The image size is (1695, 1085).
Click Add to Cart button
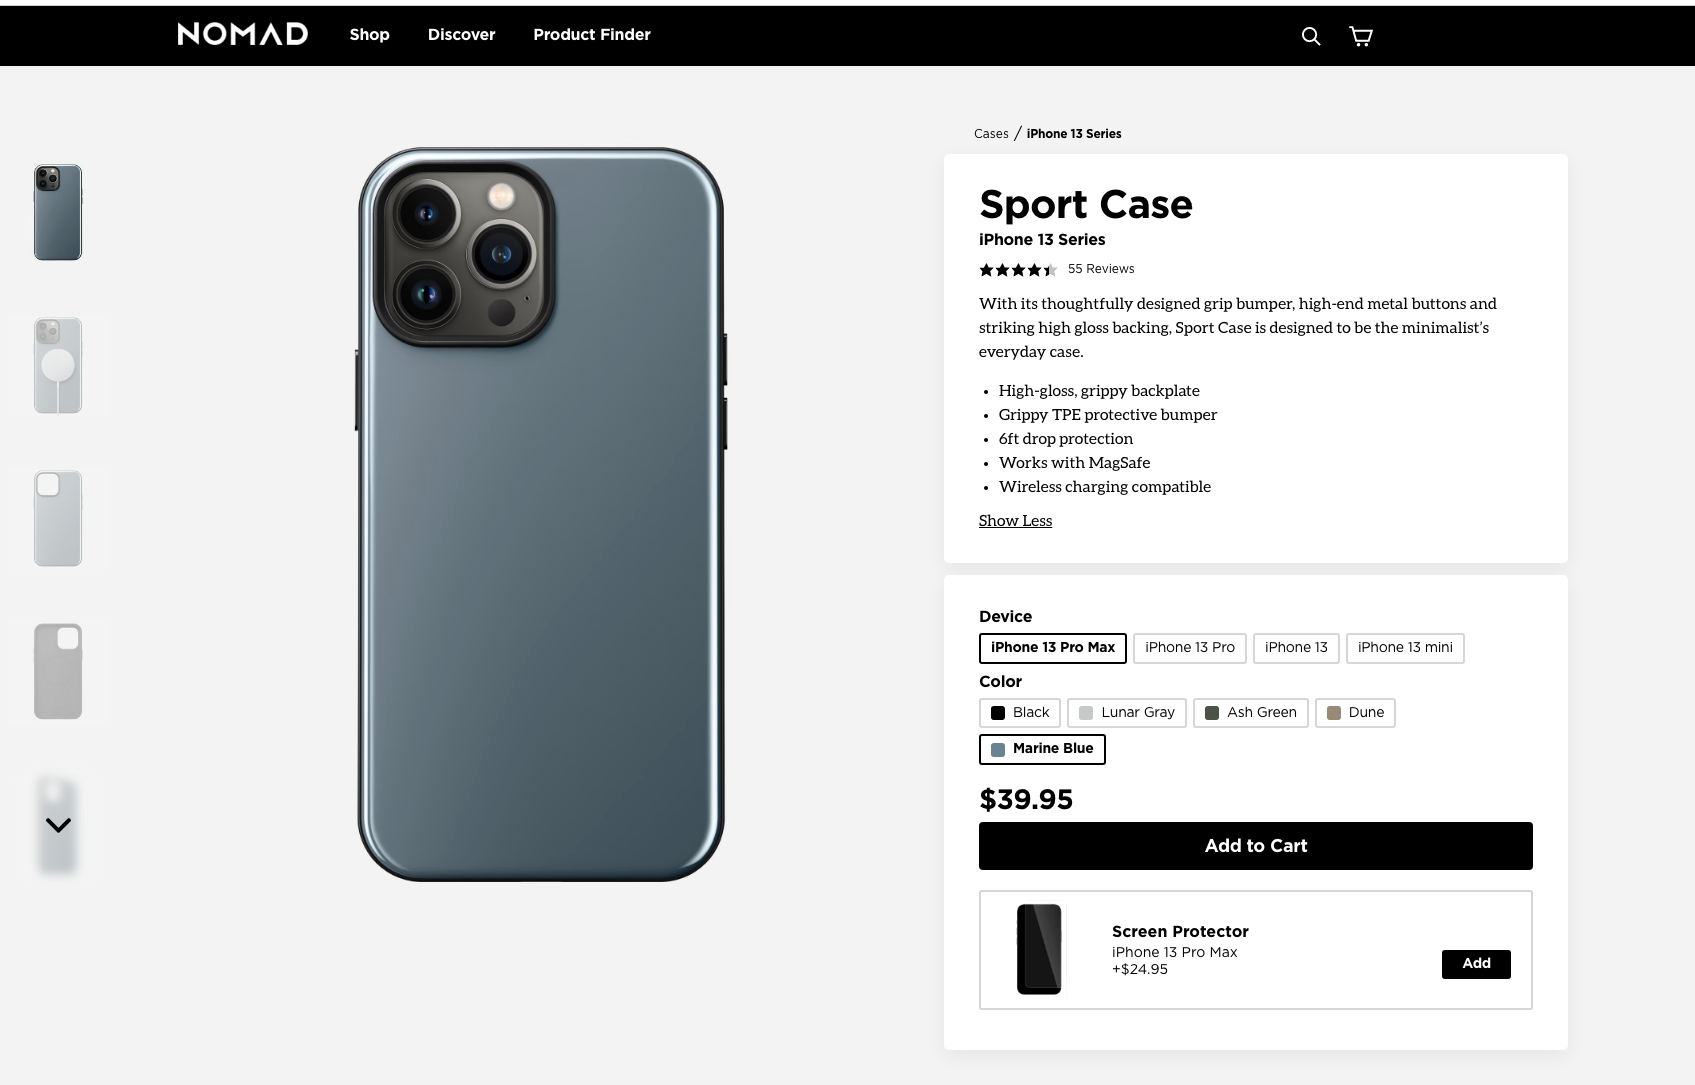(1255, 846)
